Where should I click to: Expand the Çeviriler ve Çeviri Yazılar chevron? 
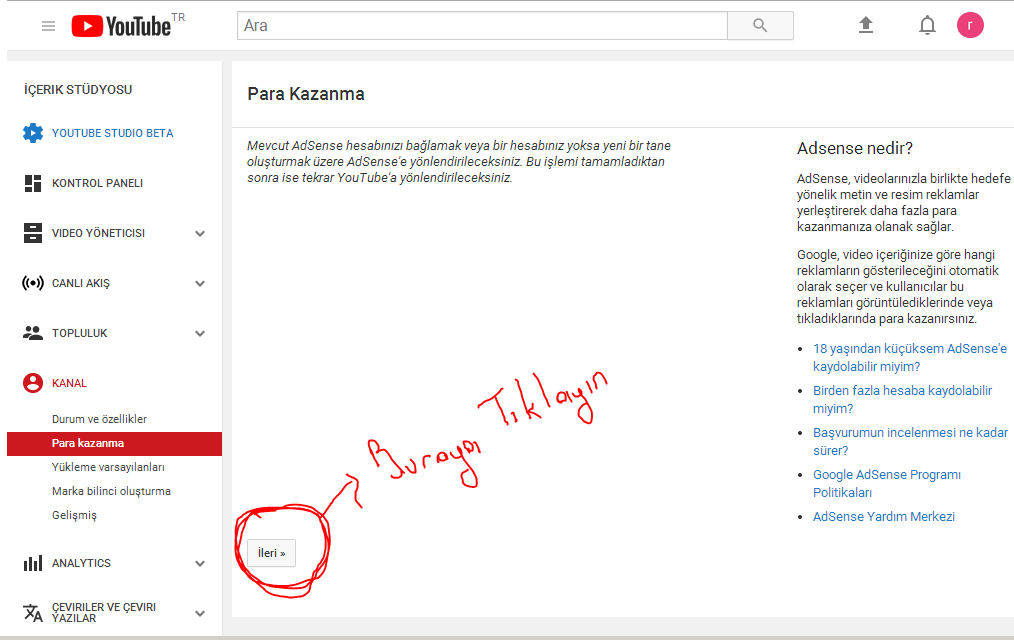click(x=200, y=613)
